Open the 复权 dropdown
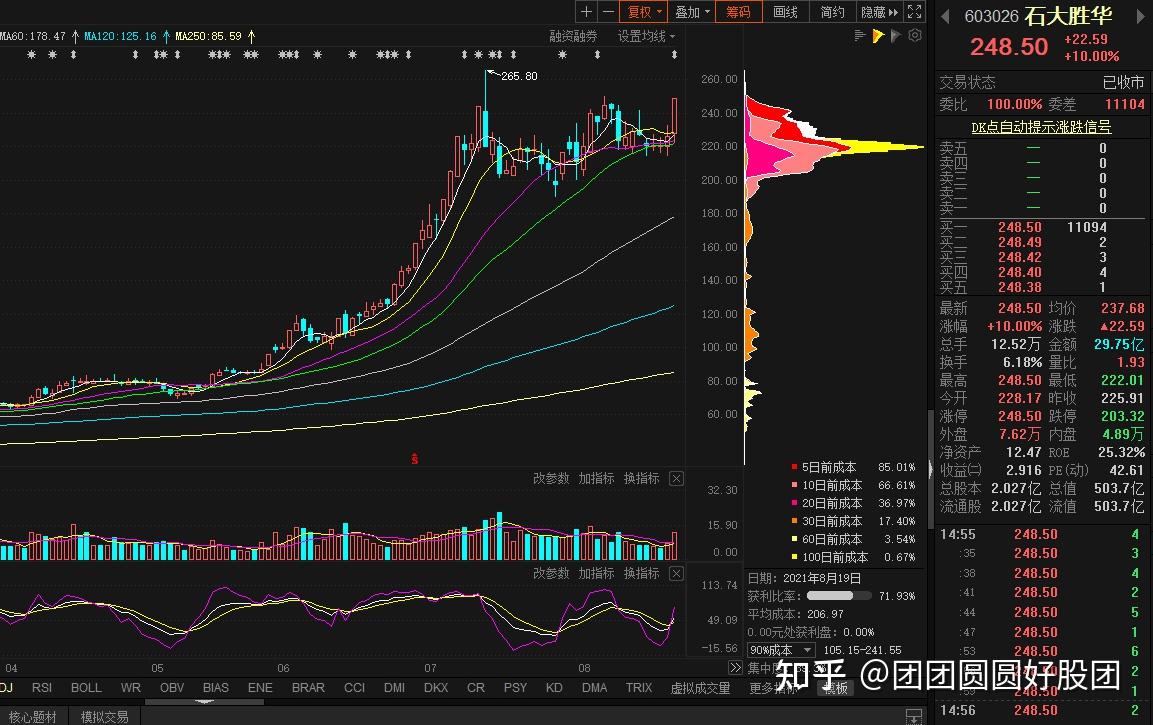This screenshot has width=1153, height=725. pyautogui.click(x=645, y=12)
